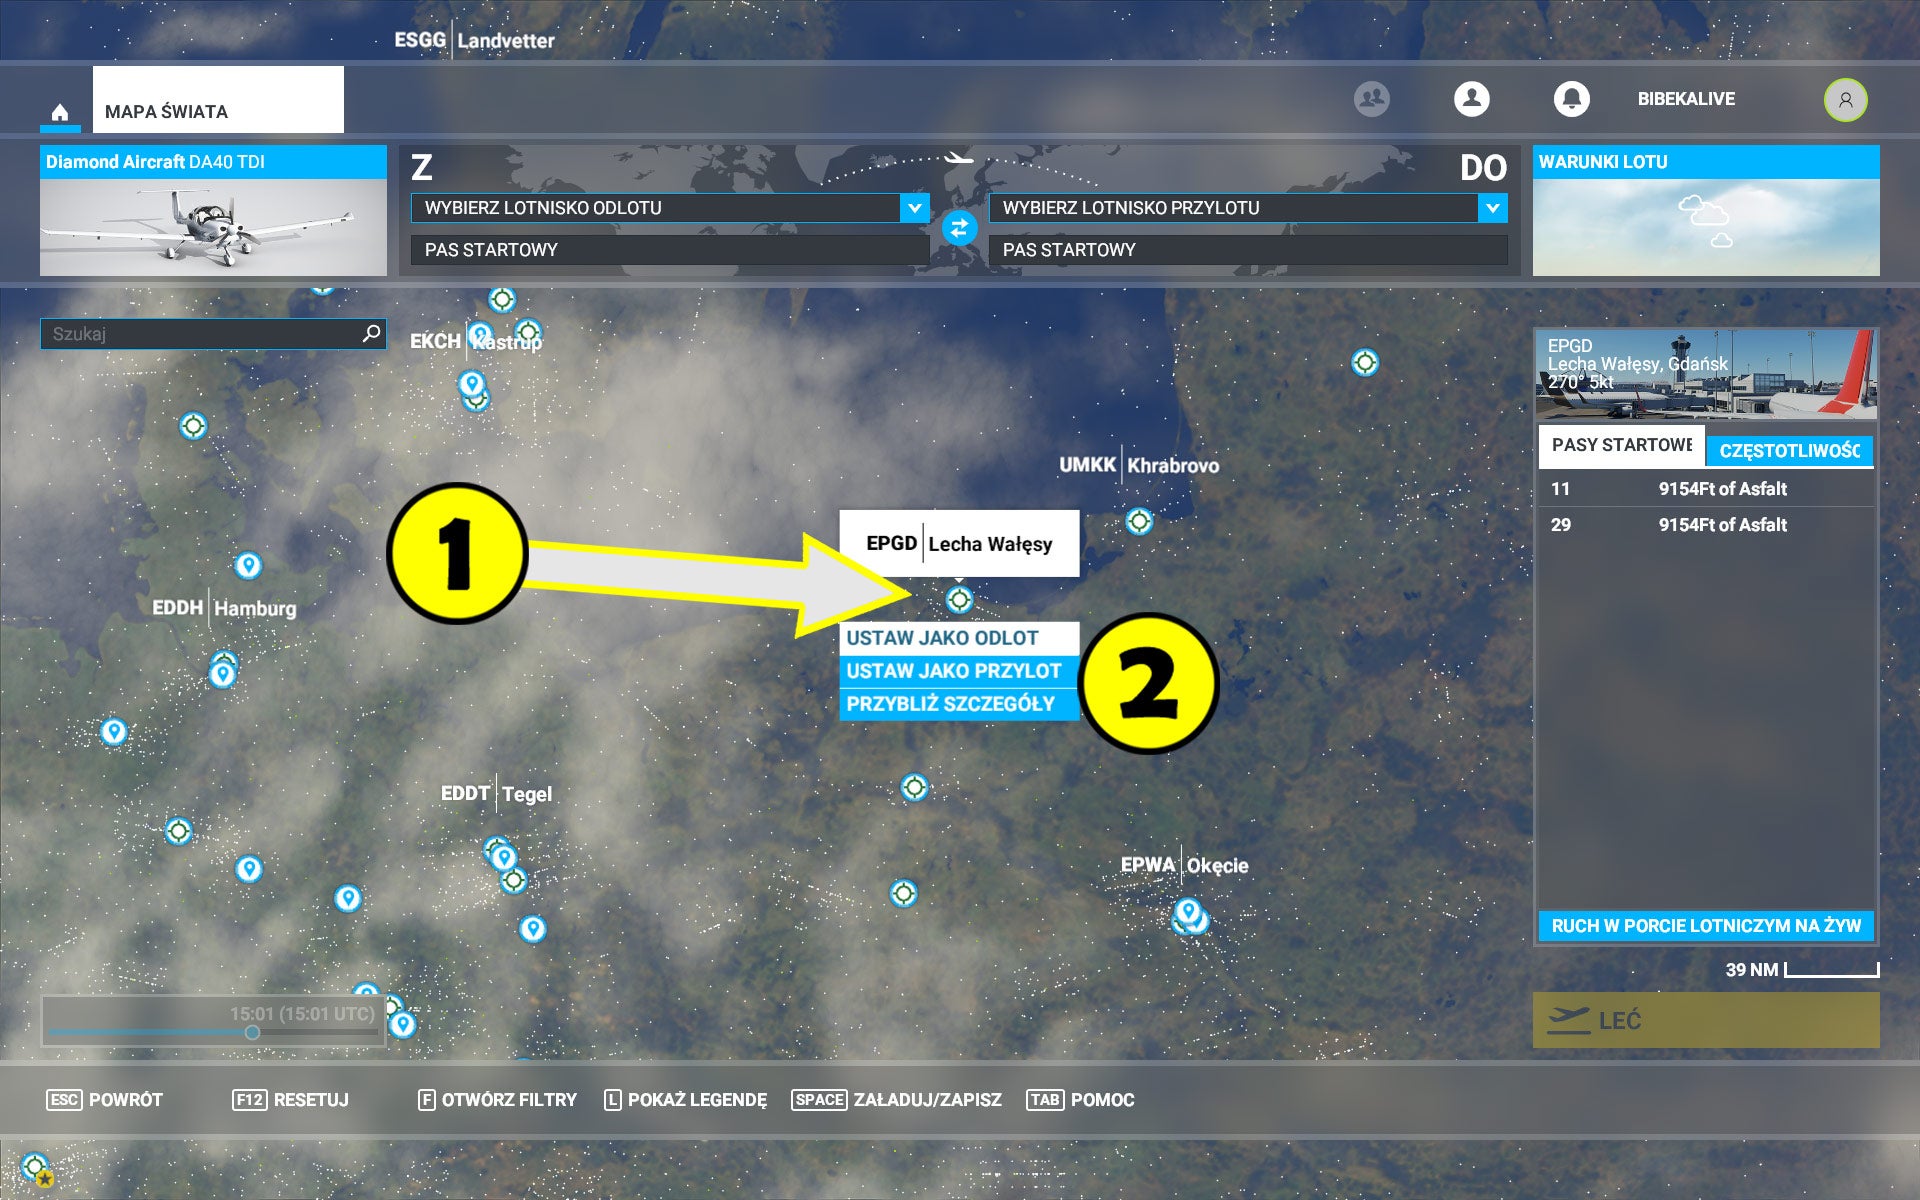Select the friends/group icon in top bar

click(1371, 97)
